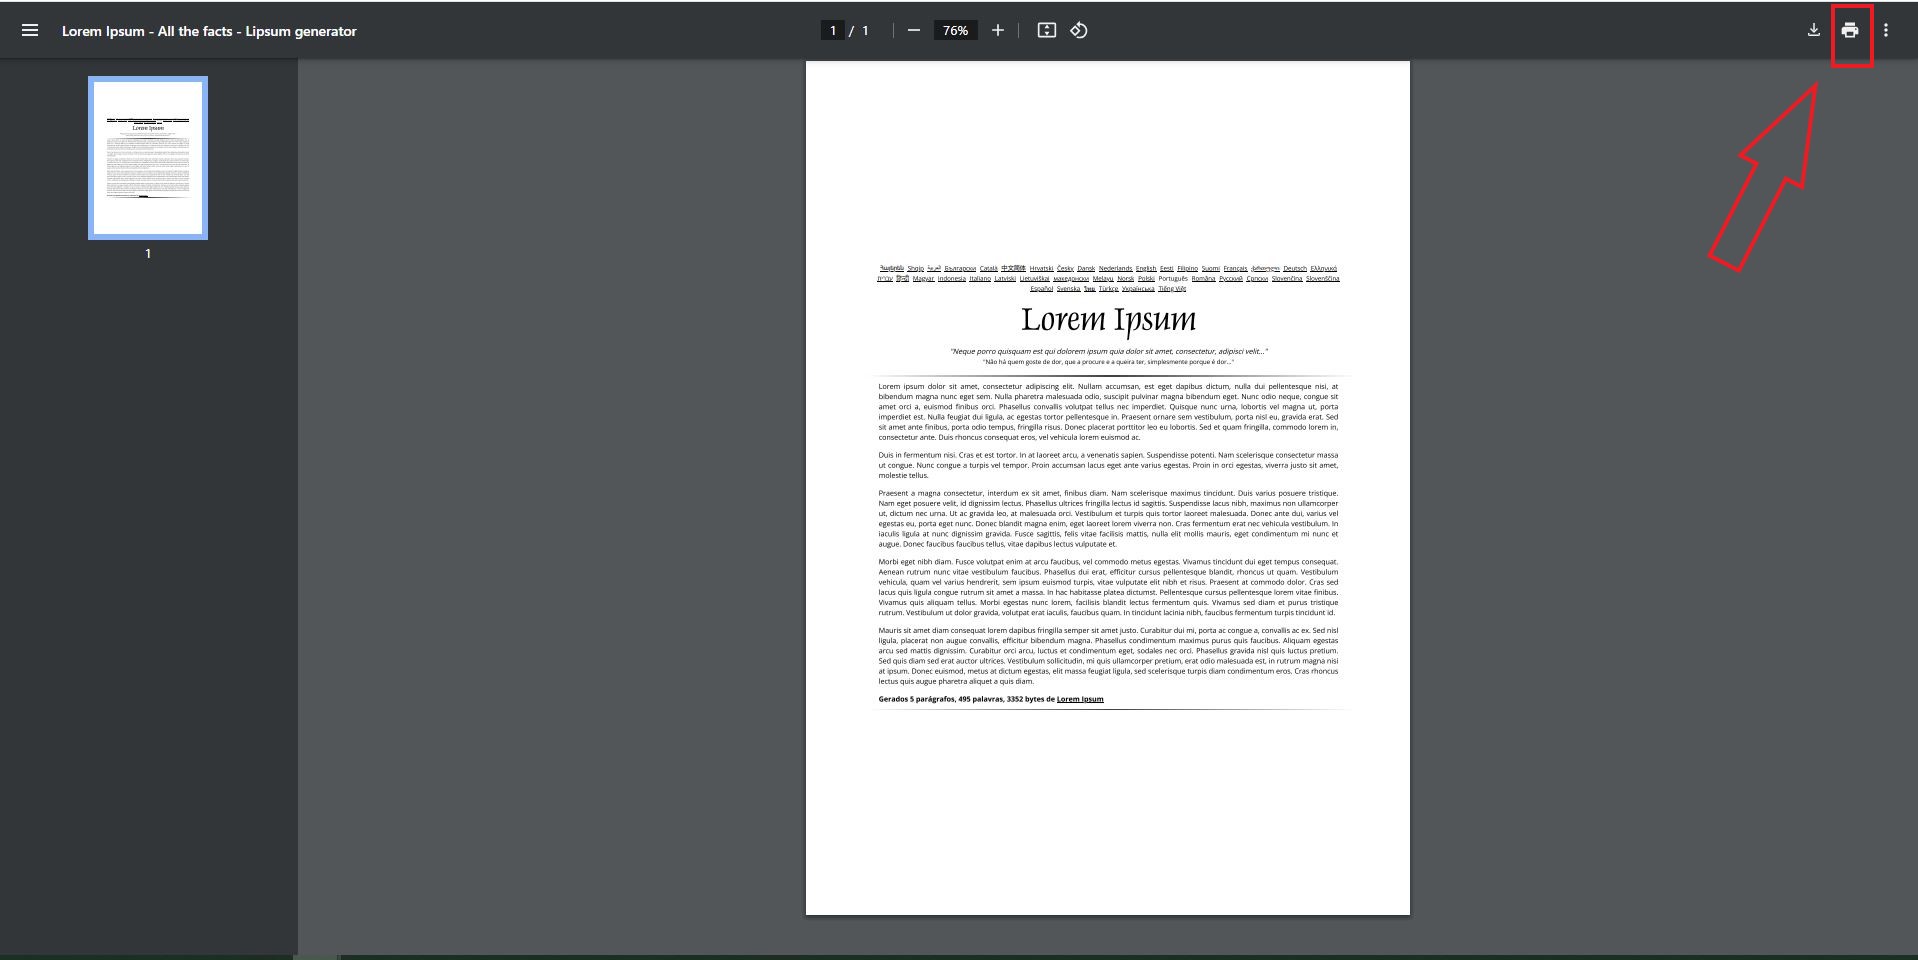Click the Shqip language link
This screenshot has width=1918, height=960.
(x=915, y=268)
